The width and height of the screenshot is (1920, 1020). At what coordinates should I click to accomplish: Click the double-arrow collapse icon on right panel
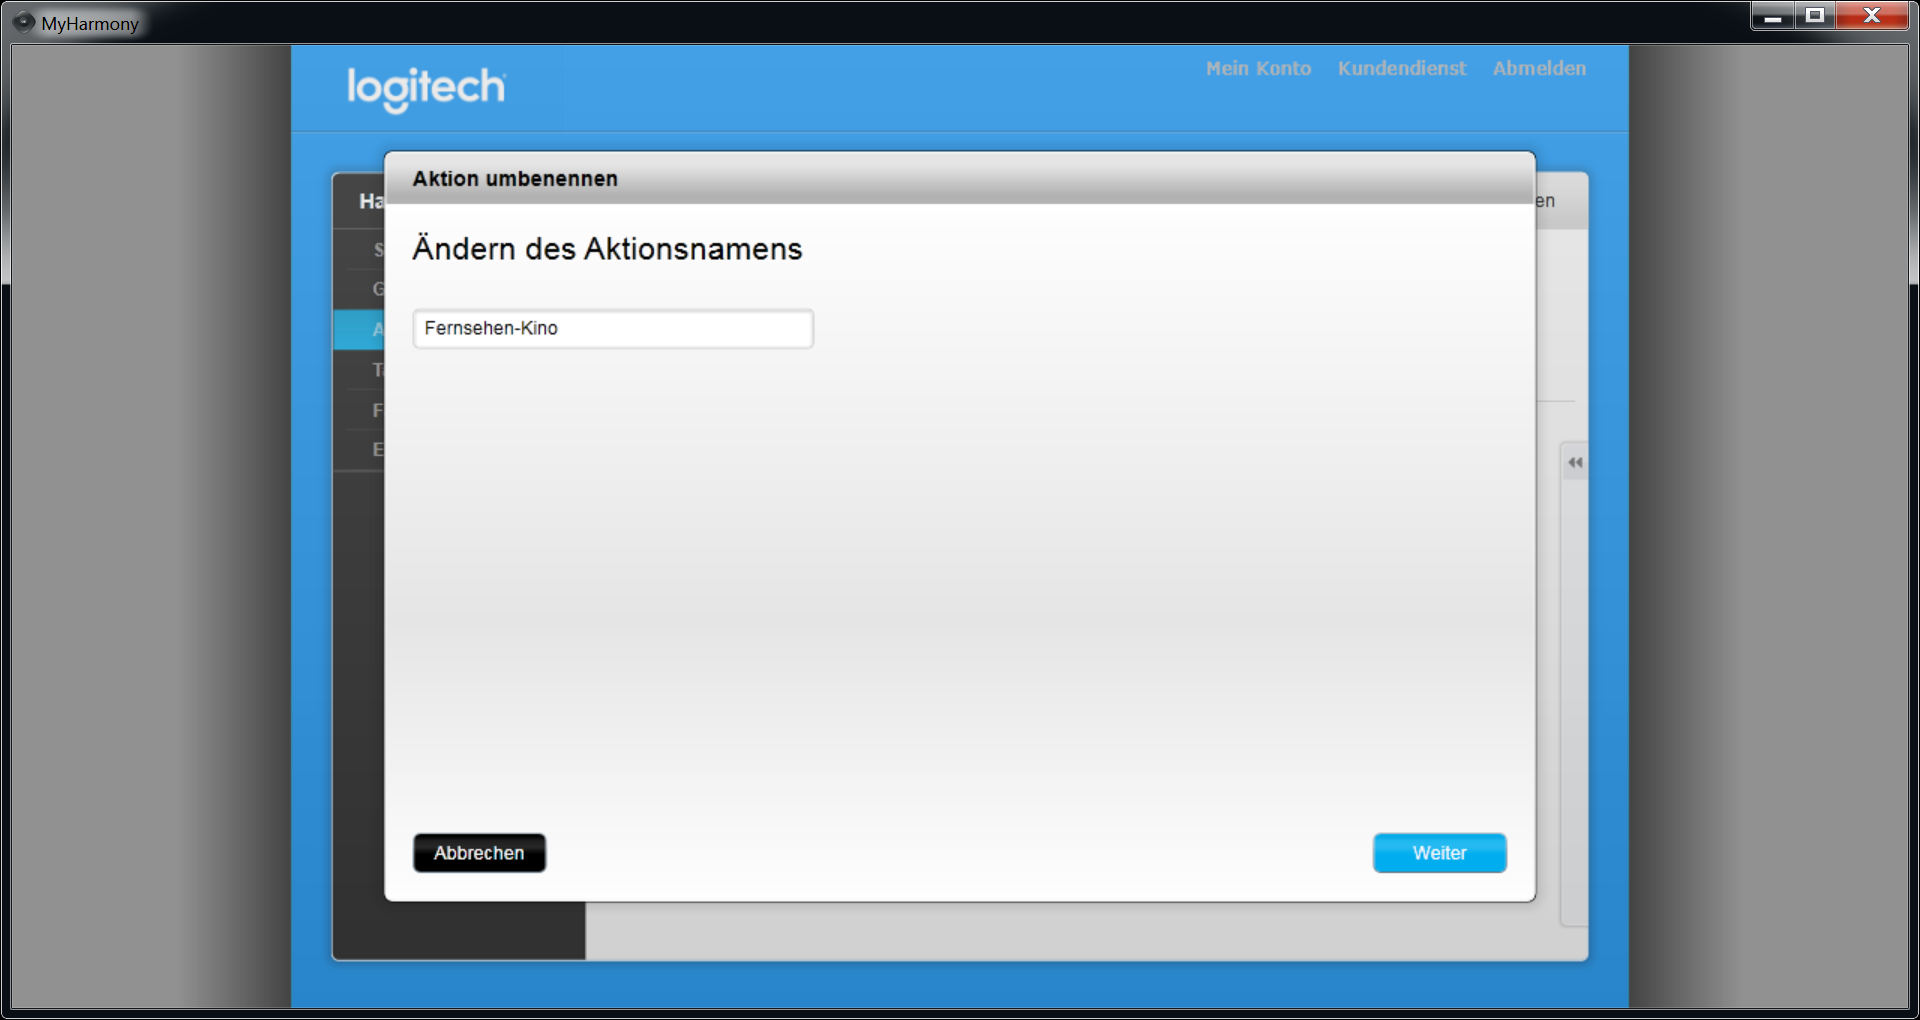pyautogui.click(x=1575, y=462)
